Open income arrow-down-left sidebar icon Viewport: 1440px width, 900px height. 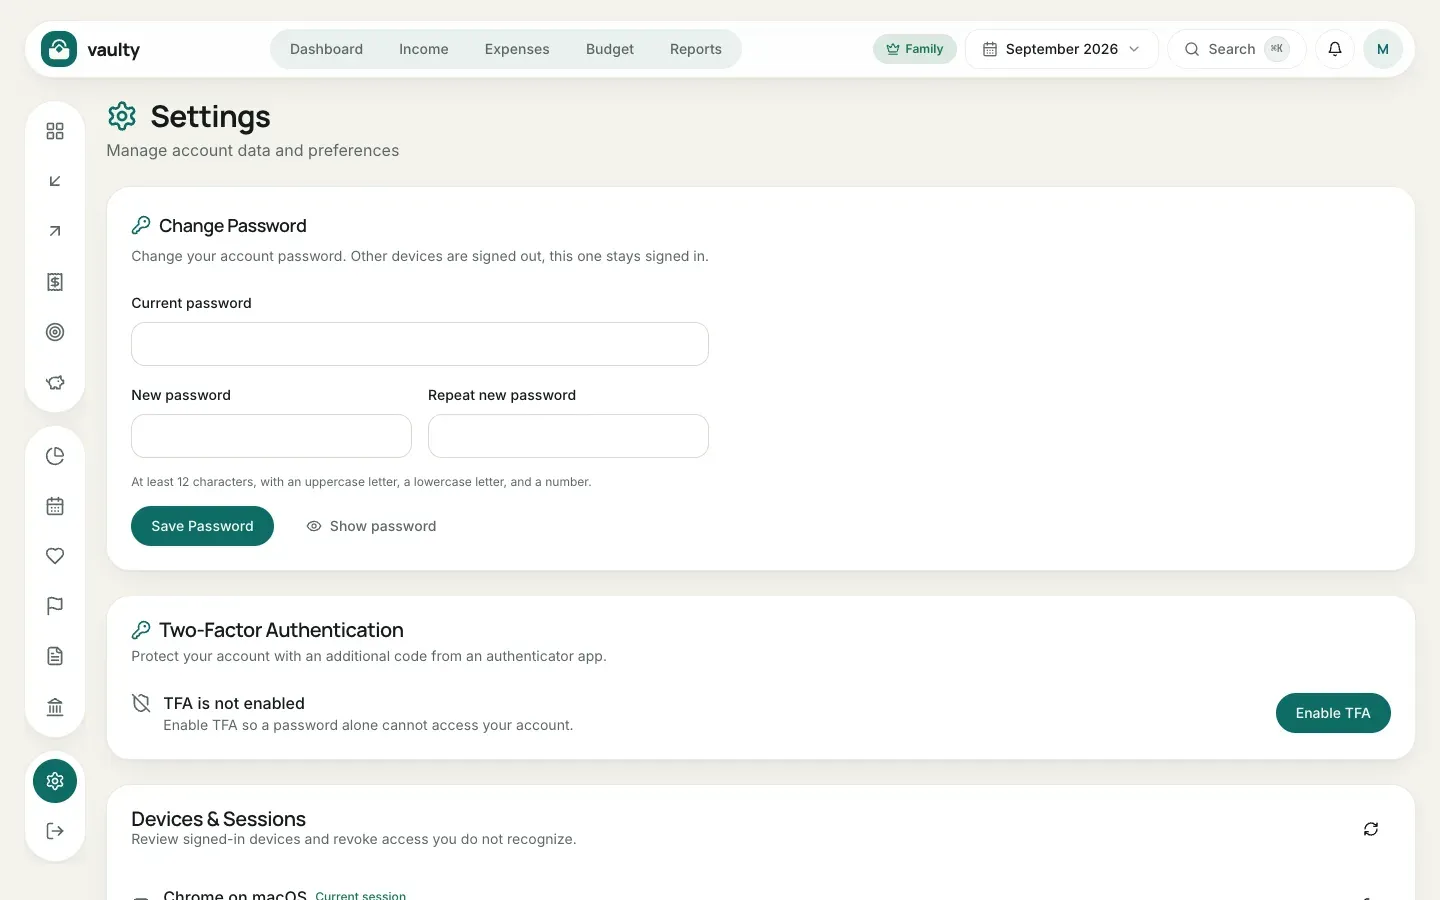(x=55, y=181)
